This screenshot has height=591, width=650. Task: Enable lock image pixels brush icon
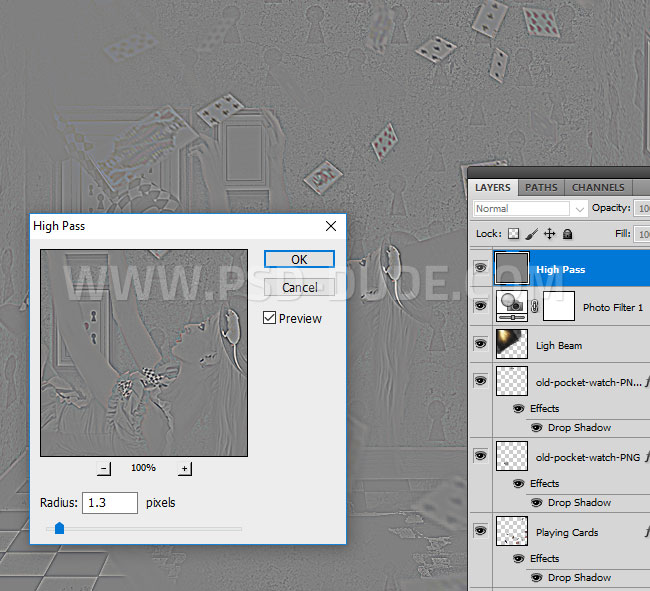pyautogui.click(x=531, y=234)
